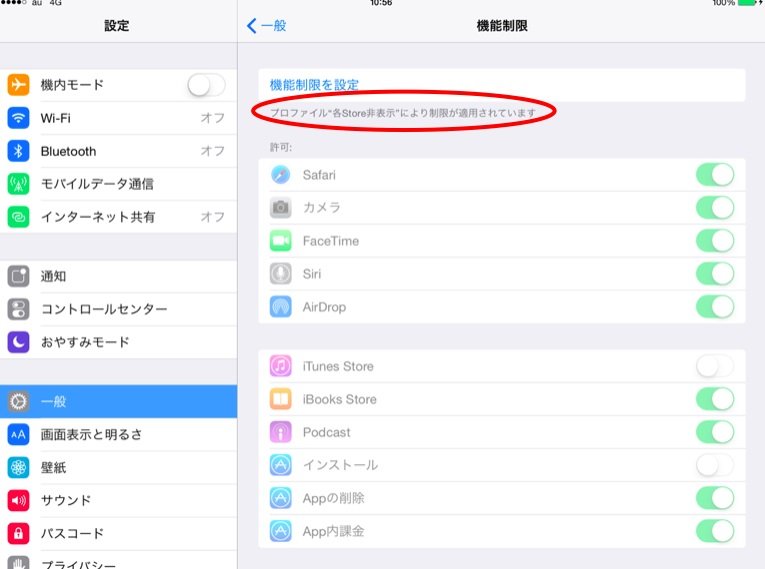Image resolution: width=765 pixels, height=569 pixels.
Task: Toggle the Safari switch
Action: point(715,175)
